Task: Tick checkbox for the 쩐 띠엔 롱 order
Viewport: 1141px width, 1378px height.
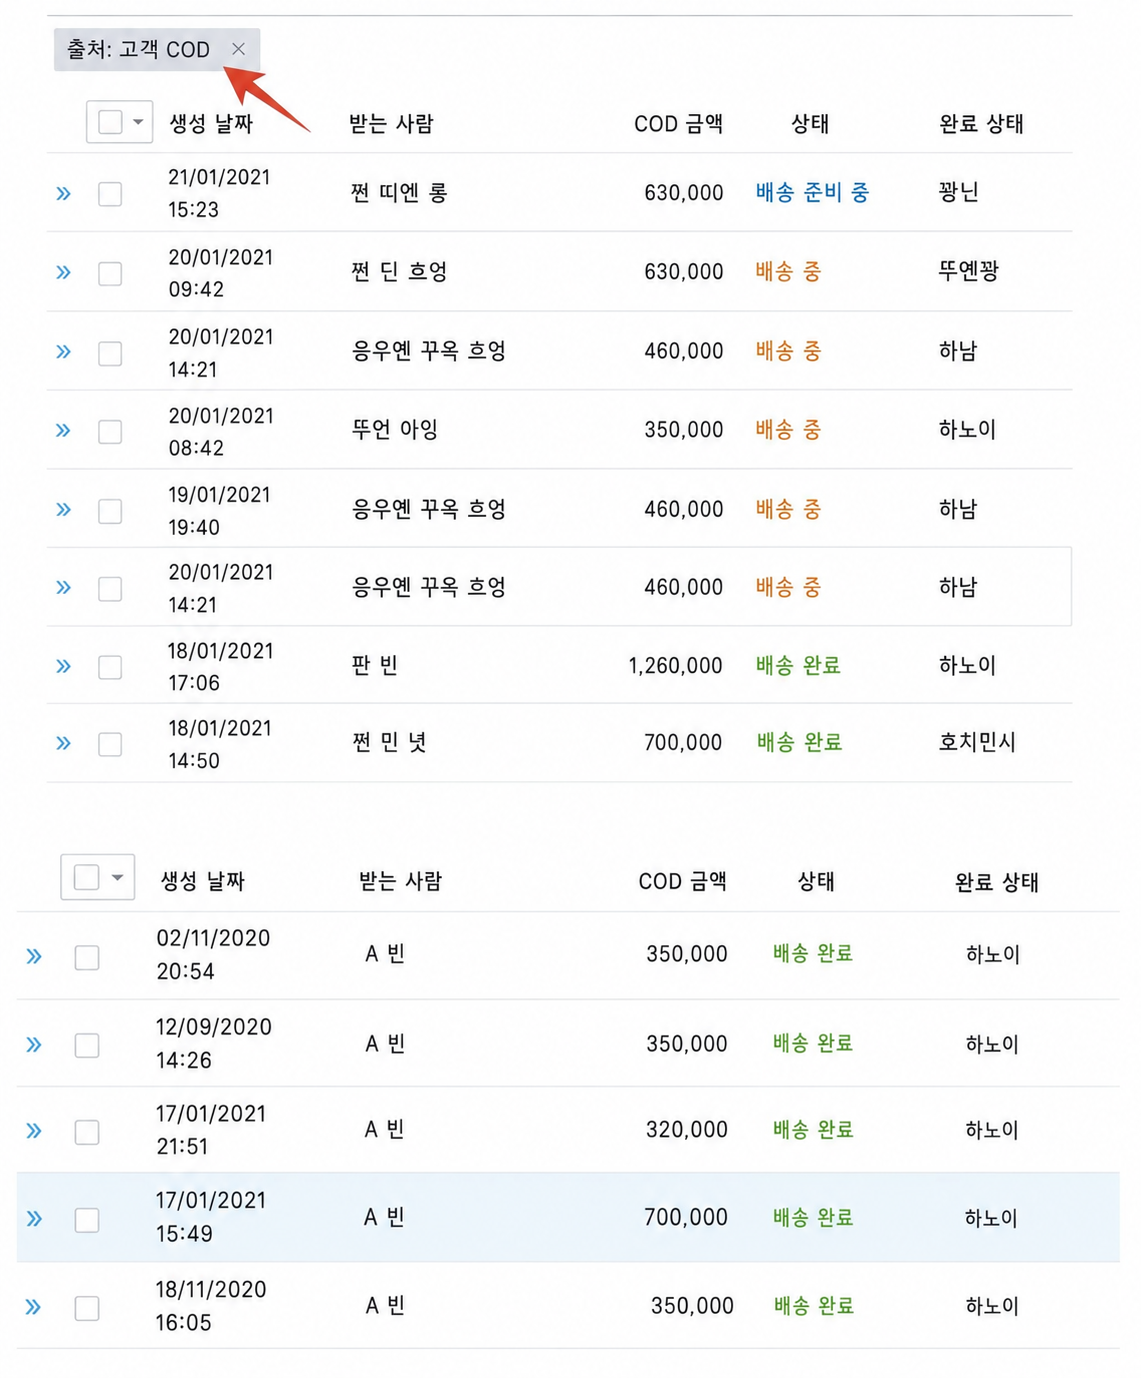Action: pos(110,194)
